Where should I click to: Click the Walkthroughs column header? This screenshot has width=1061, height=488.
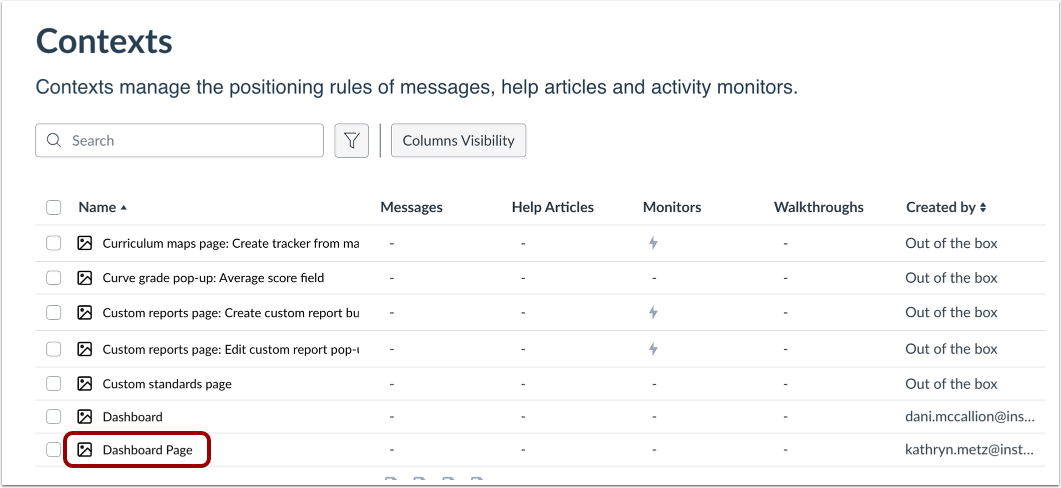818,208
